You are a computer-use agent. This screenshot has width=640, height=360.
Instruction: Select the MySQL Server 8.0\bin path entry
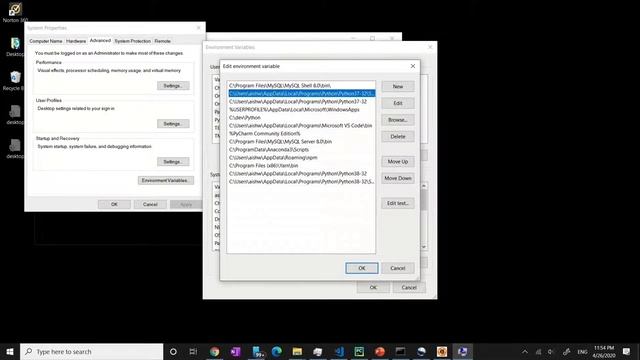coord(301,142)
